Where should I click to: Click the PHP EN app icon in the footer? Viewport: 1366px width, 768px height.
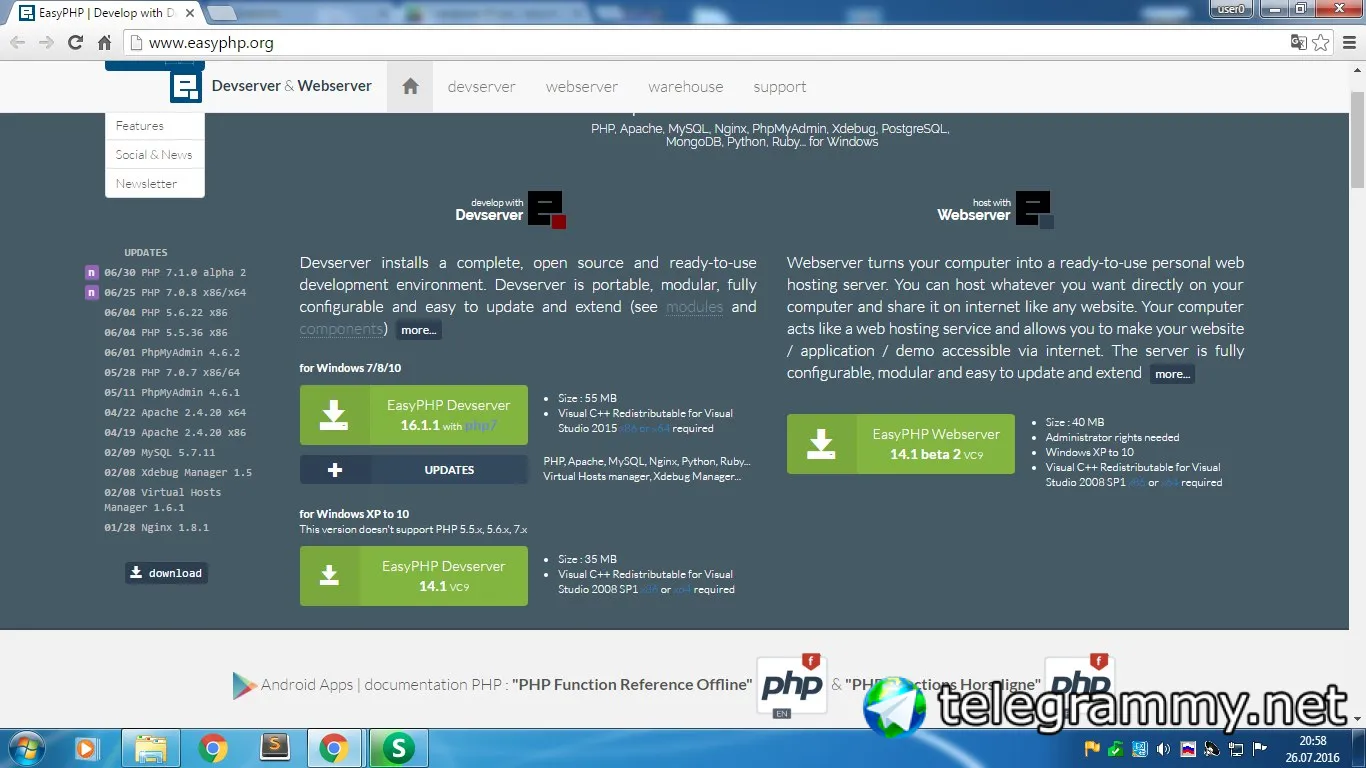[792, 686]
